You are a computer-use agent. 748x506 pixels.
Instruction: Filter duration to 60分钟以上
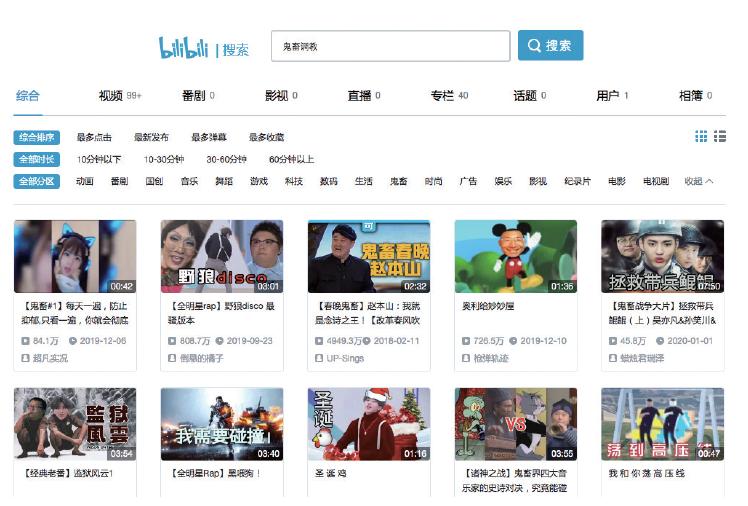coord(291,159)
